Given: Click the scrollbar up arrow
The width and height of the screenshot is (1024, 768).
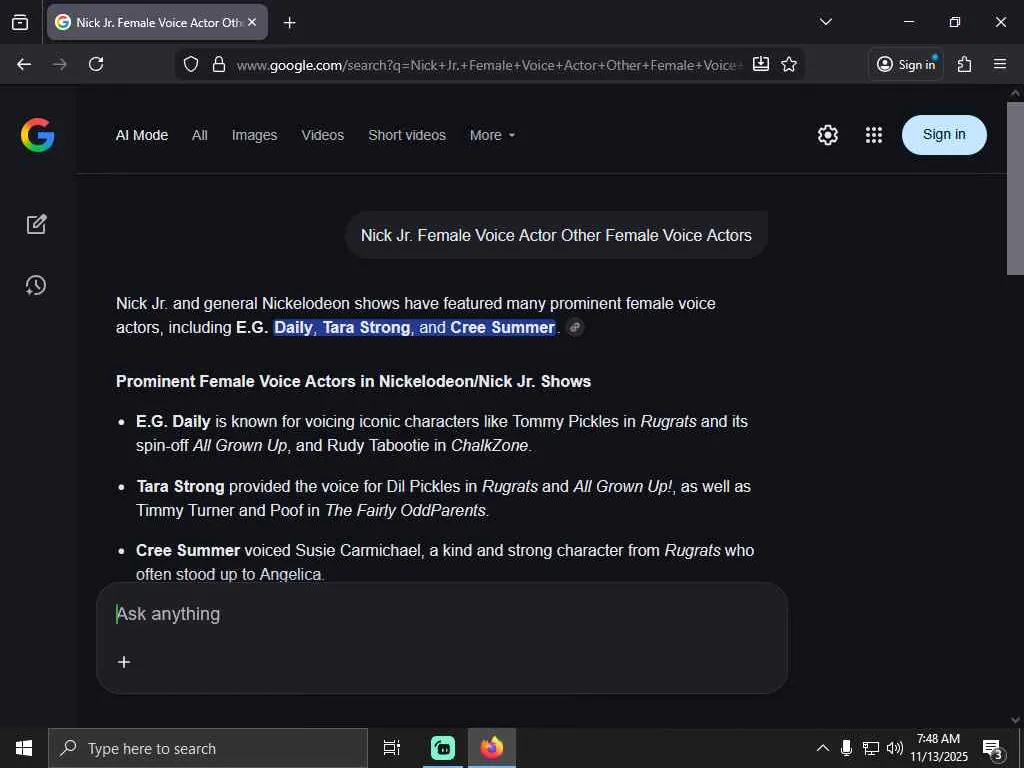Looking at the screenshot, I should point(1015,93).
